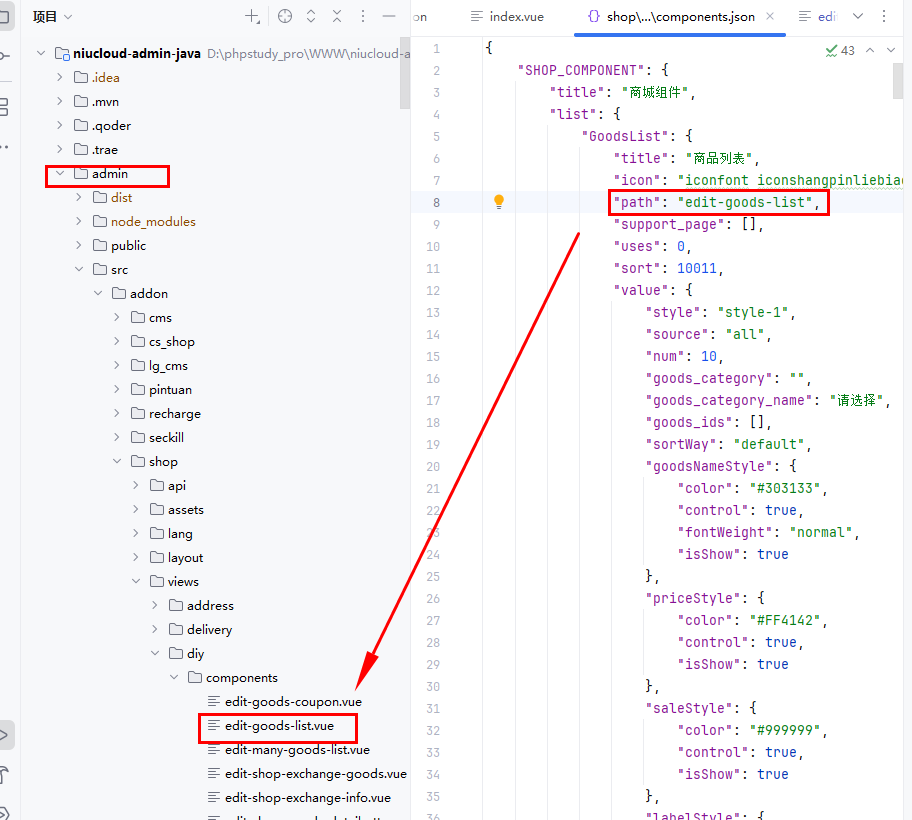This screenshot has height=820, width=912.
Task: Open the 项目 view selector dropdown
Action: click(52, 16)
